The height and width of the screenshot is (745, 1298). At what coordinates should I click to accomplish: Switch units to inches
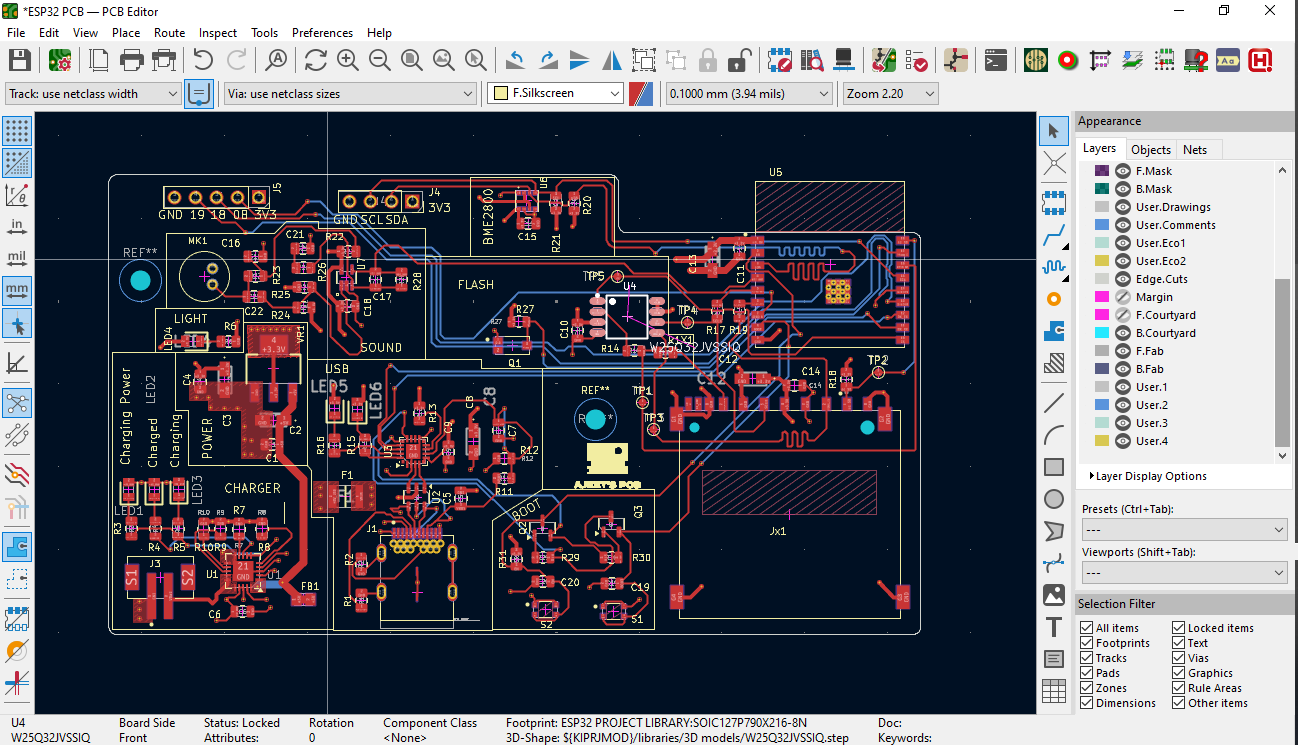coord(17,227)
